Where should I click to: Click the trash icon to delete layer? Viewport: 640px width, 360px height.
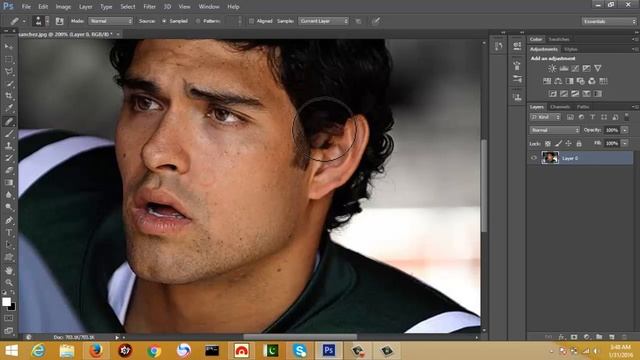click(624, 337)
